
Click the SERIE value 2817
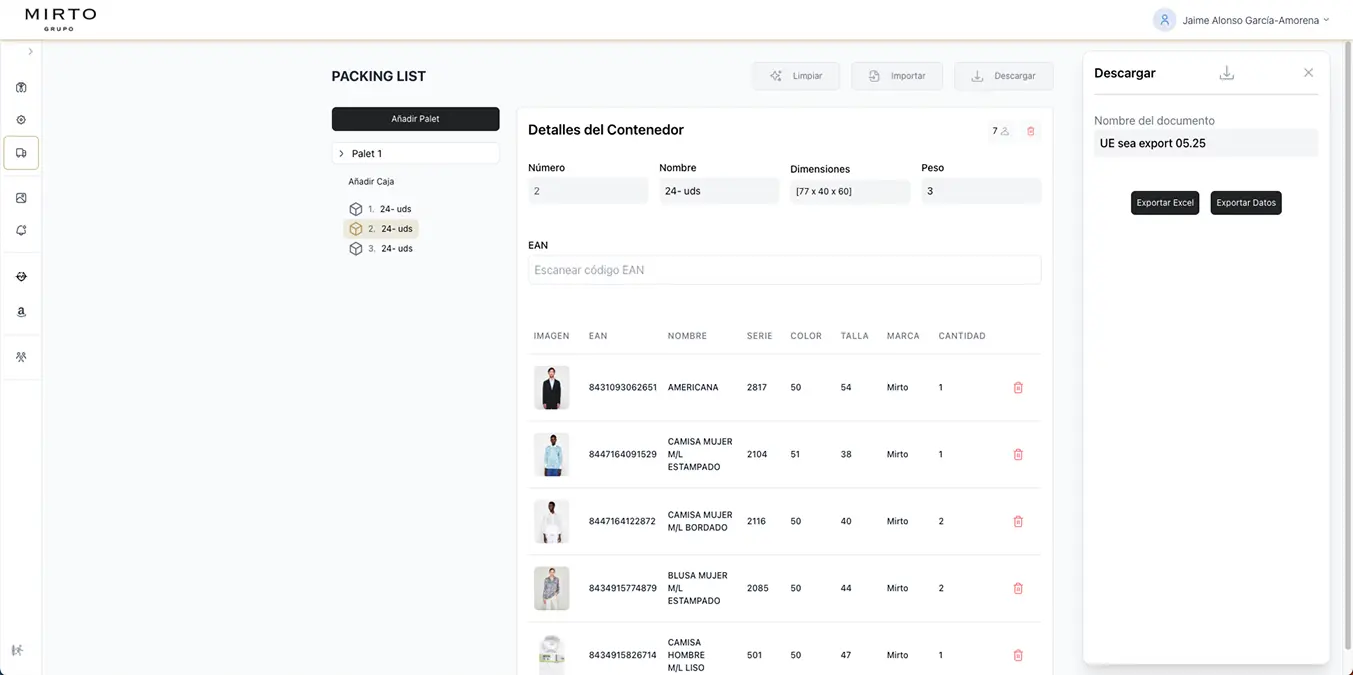coord(757,387)
